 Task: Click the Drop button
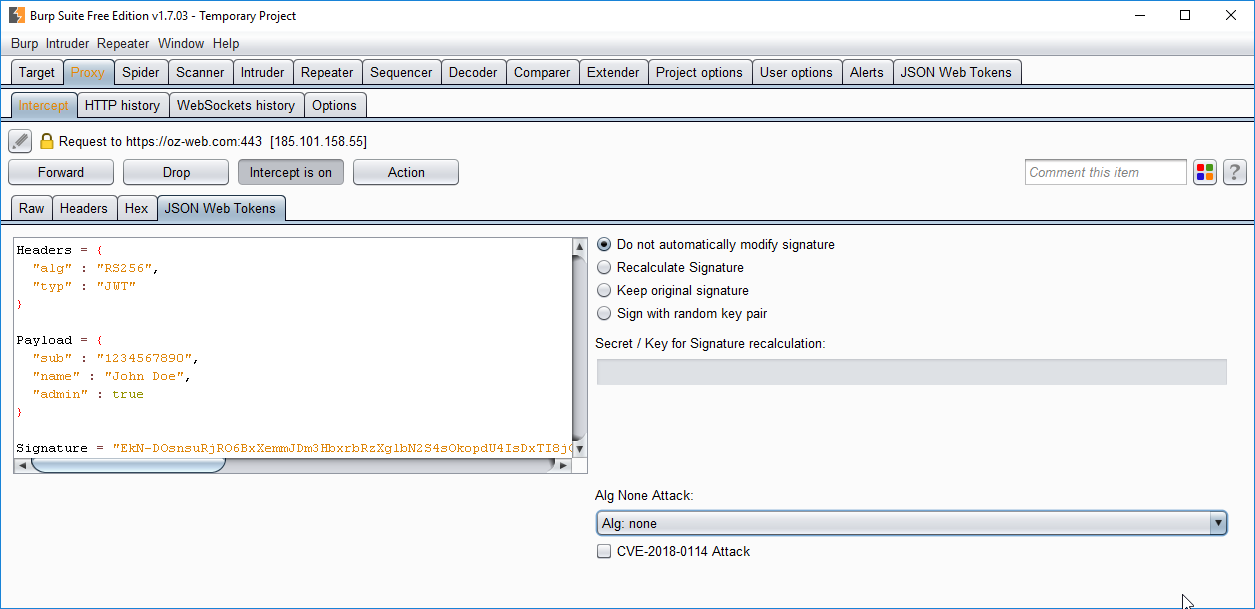[x=176, y=172]
